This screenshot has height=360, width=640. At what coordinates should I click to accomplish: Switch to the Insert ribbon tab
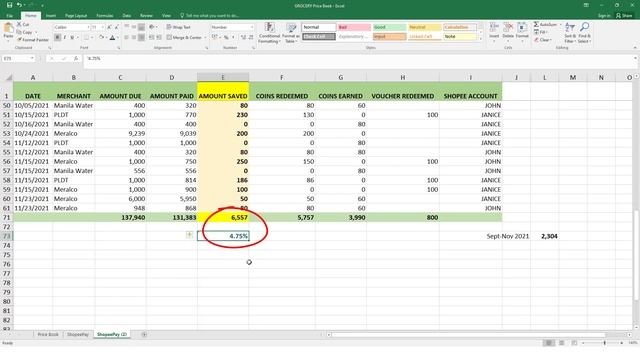pos(51,16)
